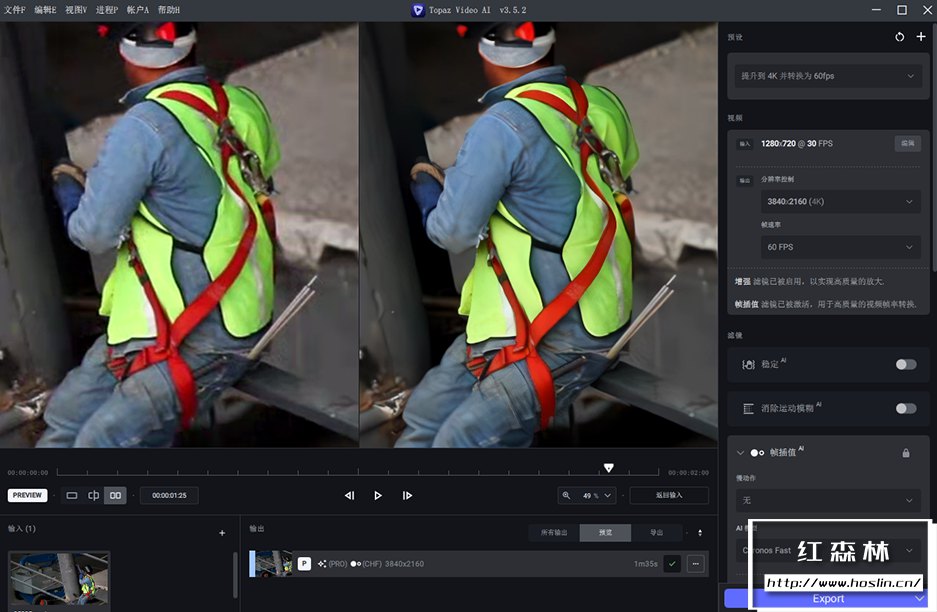Image resolution: width=937 pixels, height=612 pixels.
Task: Click the lock icon on 帧插值 panel
Action: point(906,453)
